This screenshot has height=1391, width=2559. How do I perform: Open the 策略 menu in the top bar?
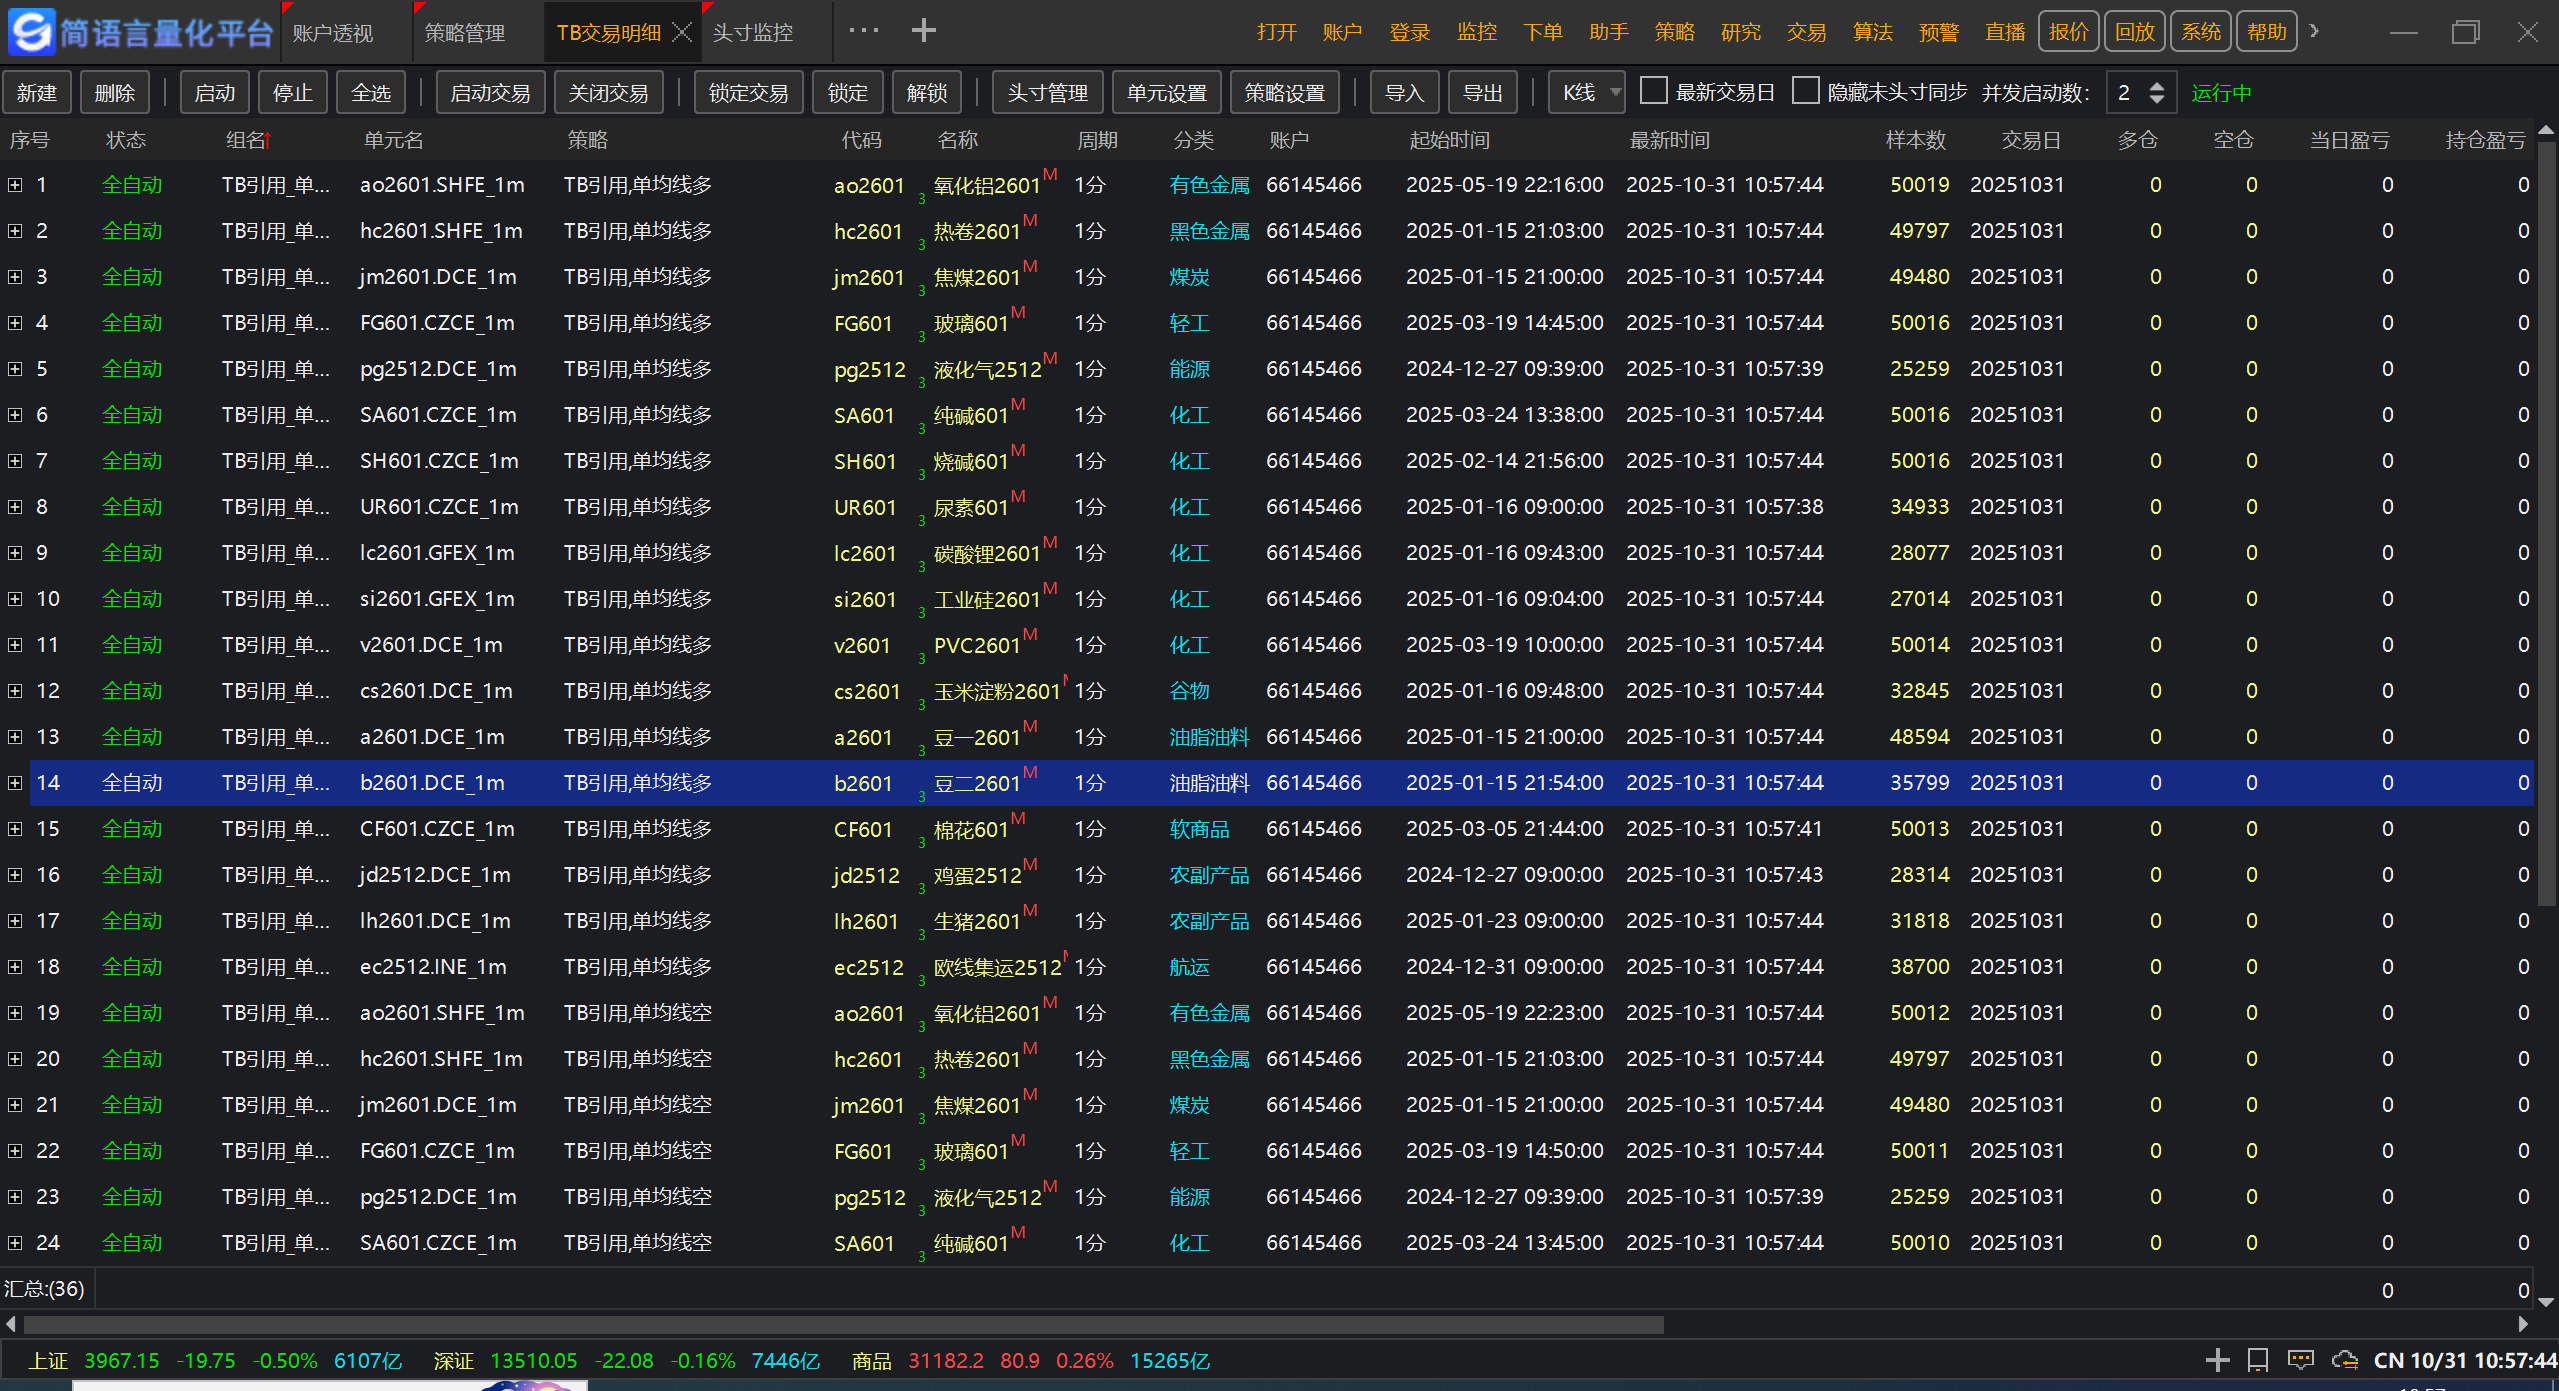pyautogui.click(x=1674, y=32)
